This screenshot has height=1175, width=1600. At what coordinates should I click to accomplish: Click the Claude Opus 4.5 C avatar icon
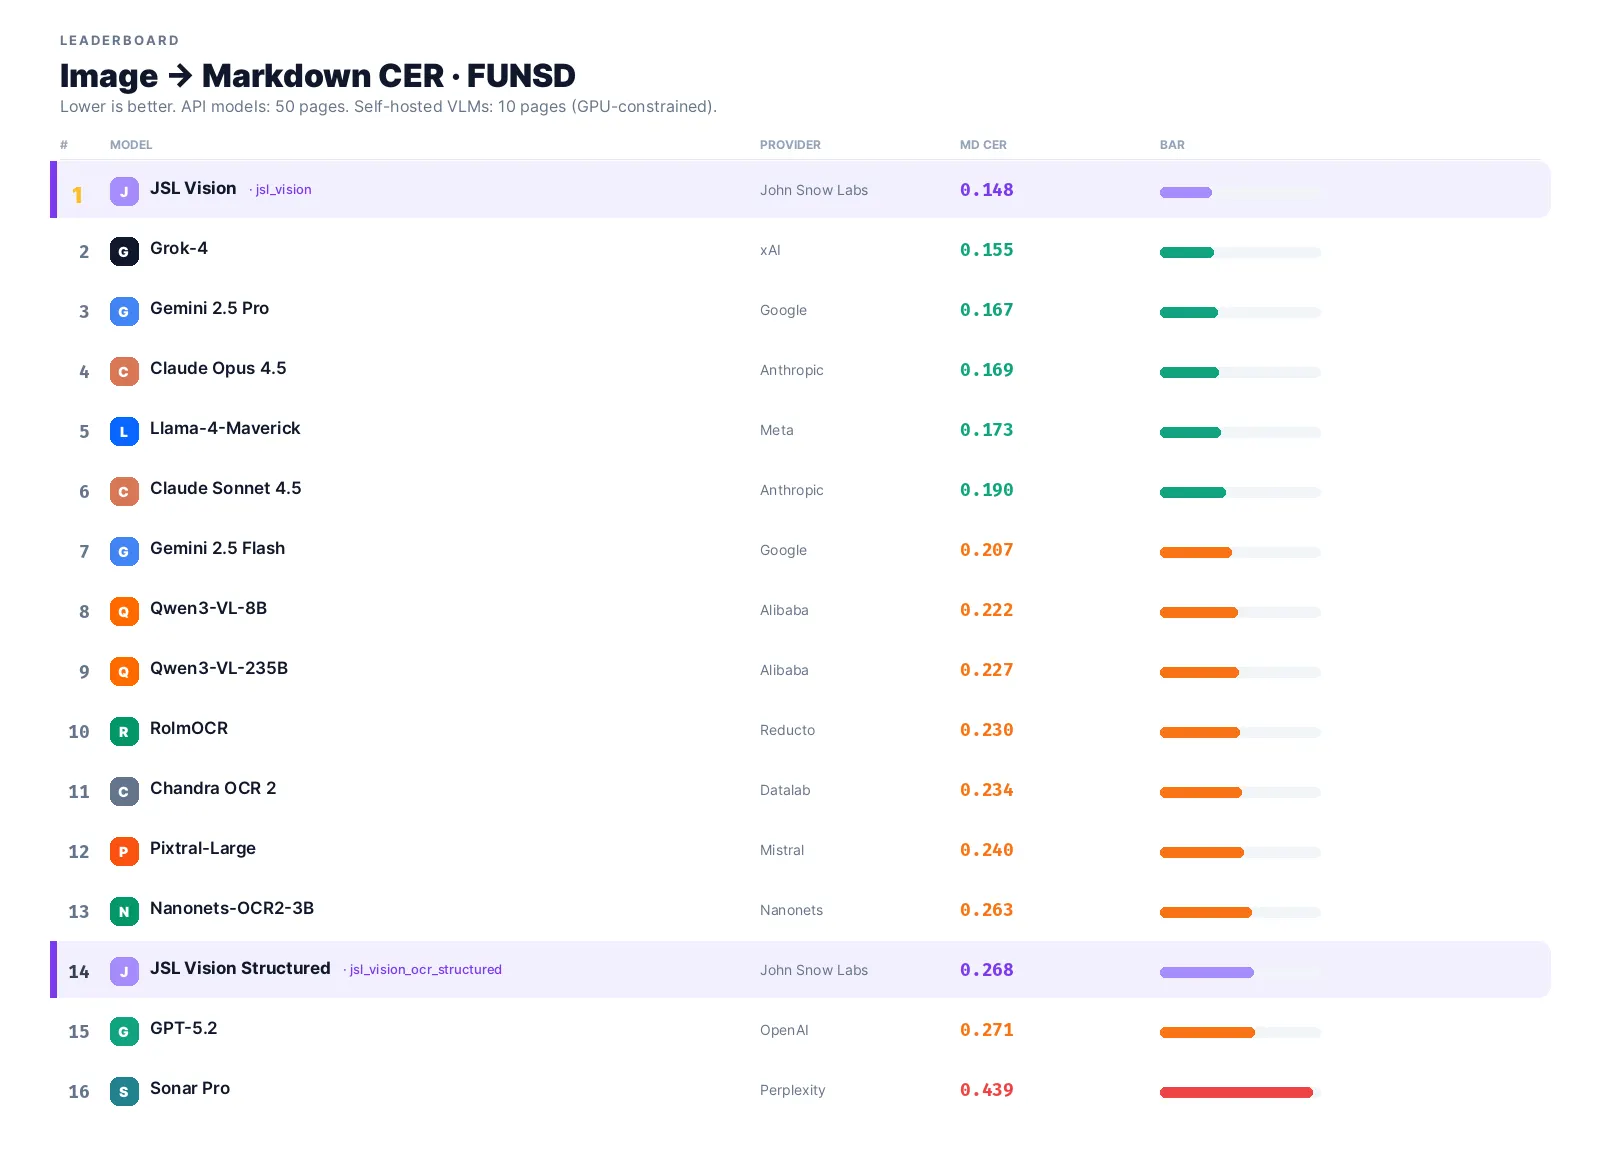(124, 371)
